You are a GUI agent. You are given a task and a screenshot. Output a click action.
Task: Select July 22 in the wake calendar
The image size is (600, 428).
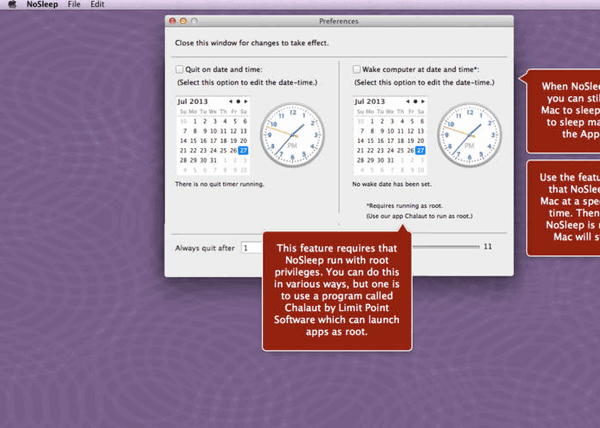[x=371, y=150]
